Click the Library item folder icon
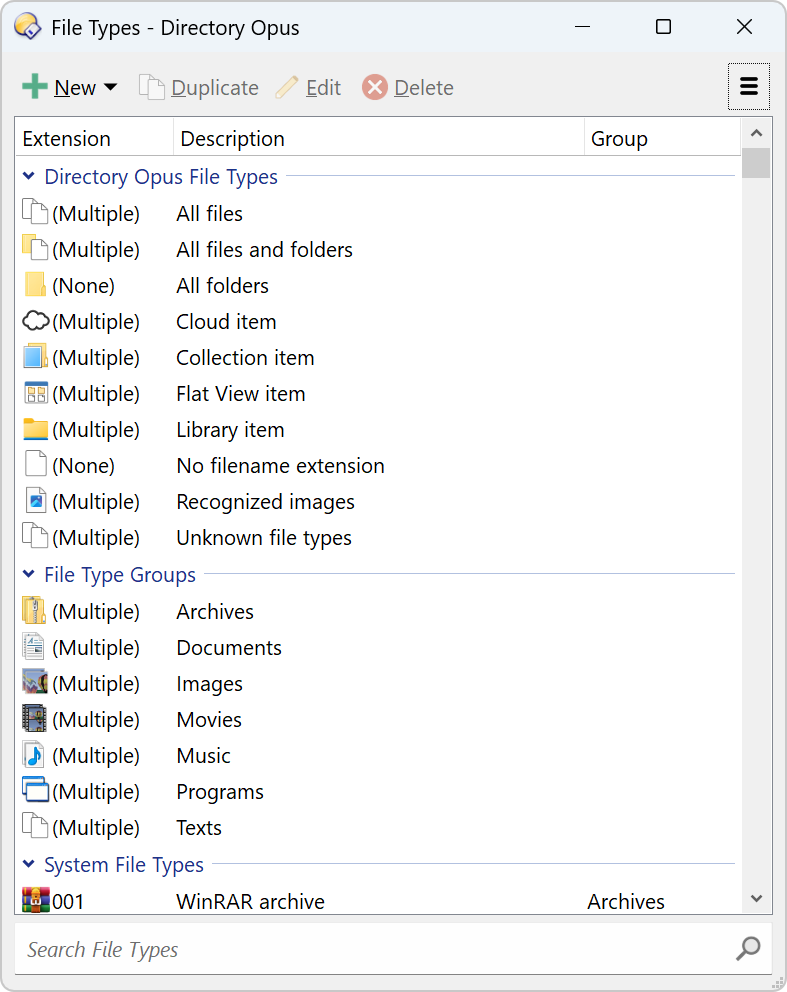Viewport: 787px width, 992px height. [35, 430]
